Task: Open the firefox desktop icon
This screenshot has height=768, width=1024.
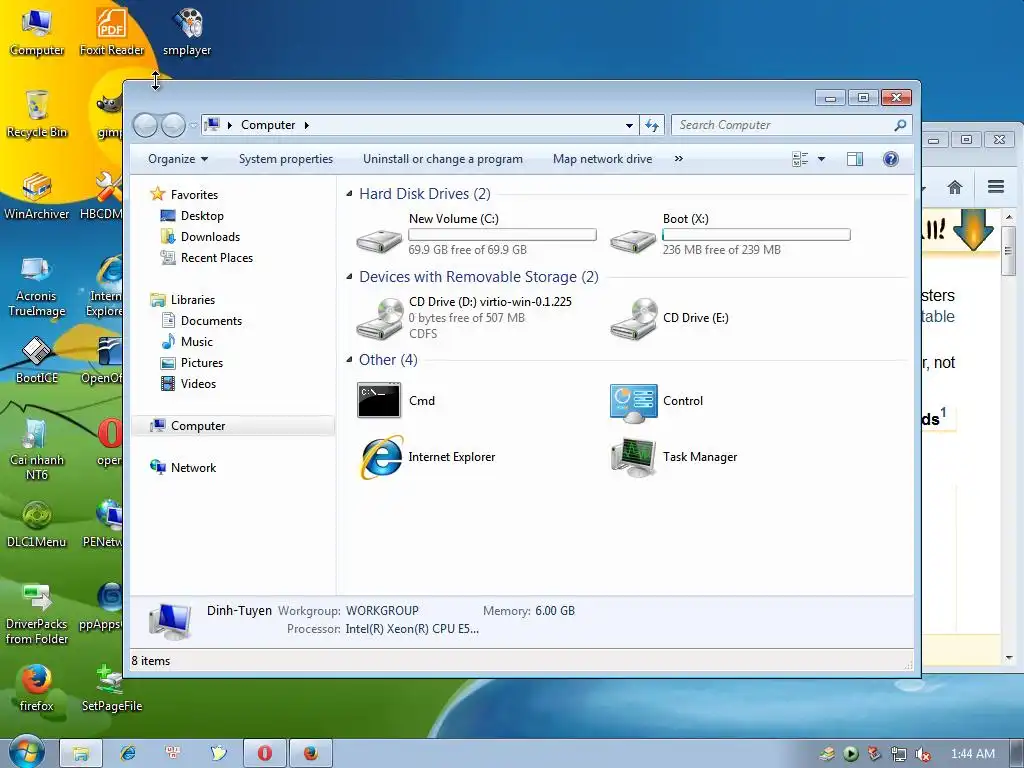Action: click(37, 688)
